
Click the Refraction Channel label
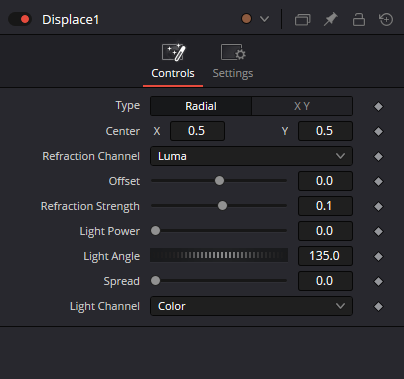pos(91,156)
